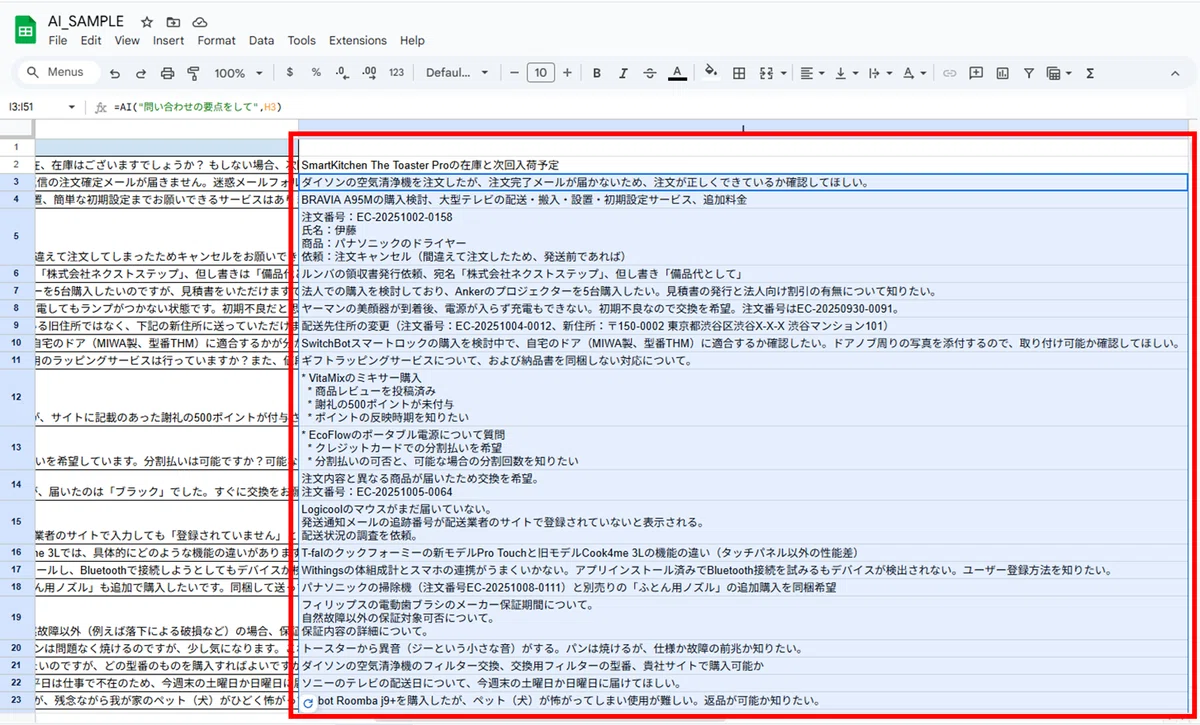Decrease decimal places
The image size is (1200, 725).
pos(342,73)
